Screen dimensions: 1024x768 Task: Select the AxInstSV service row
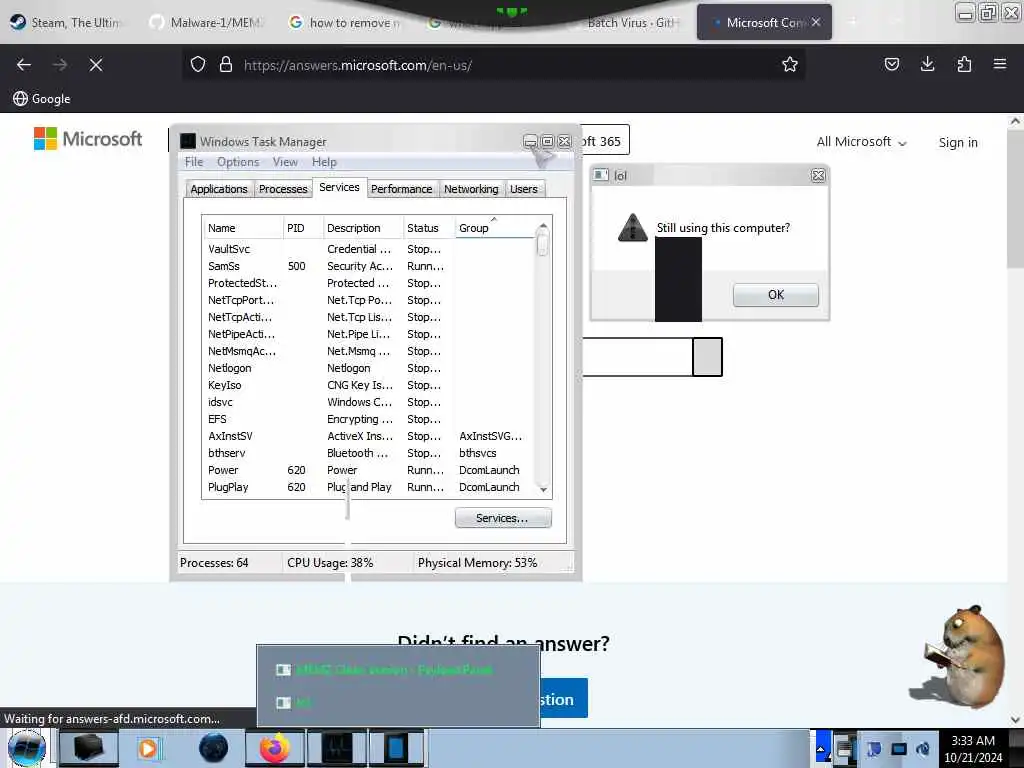click(x=368, y=436)
